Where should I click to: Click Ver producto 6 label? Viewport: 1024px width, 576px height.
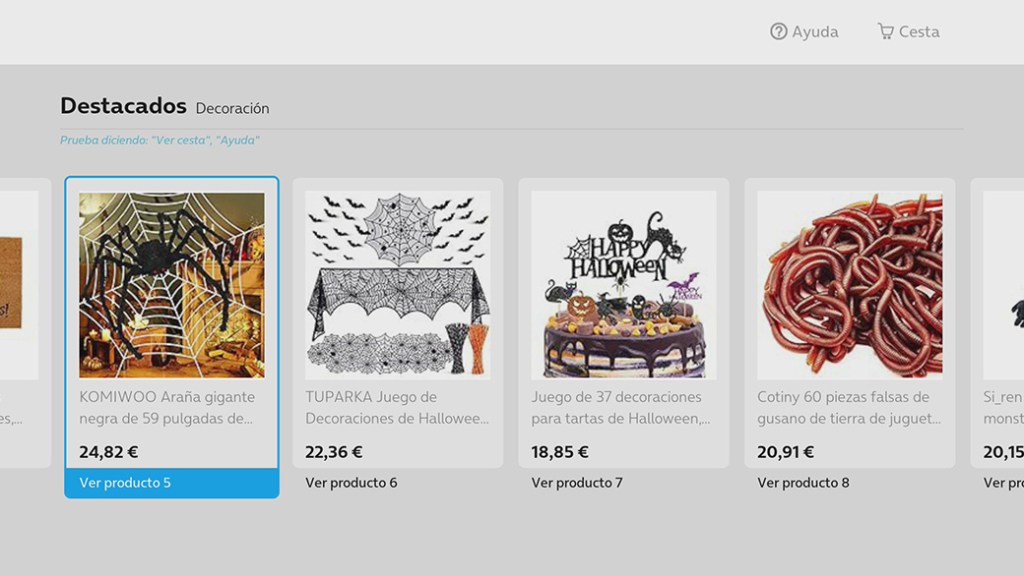(x=351, y=483)
